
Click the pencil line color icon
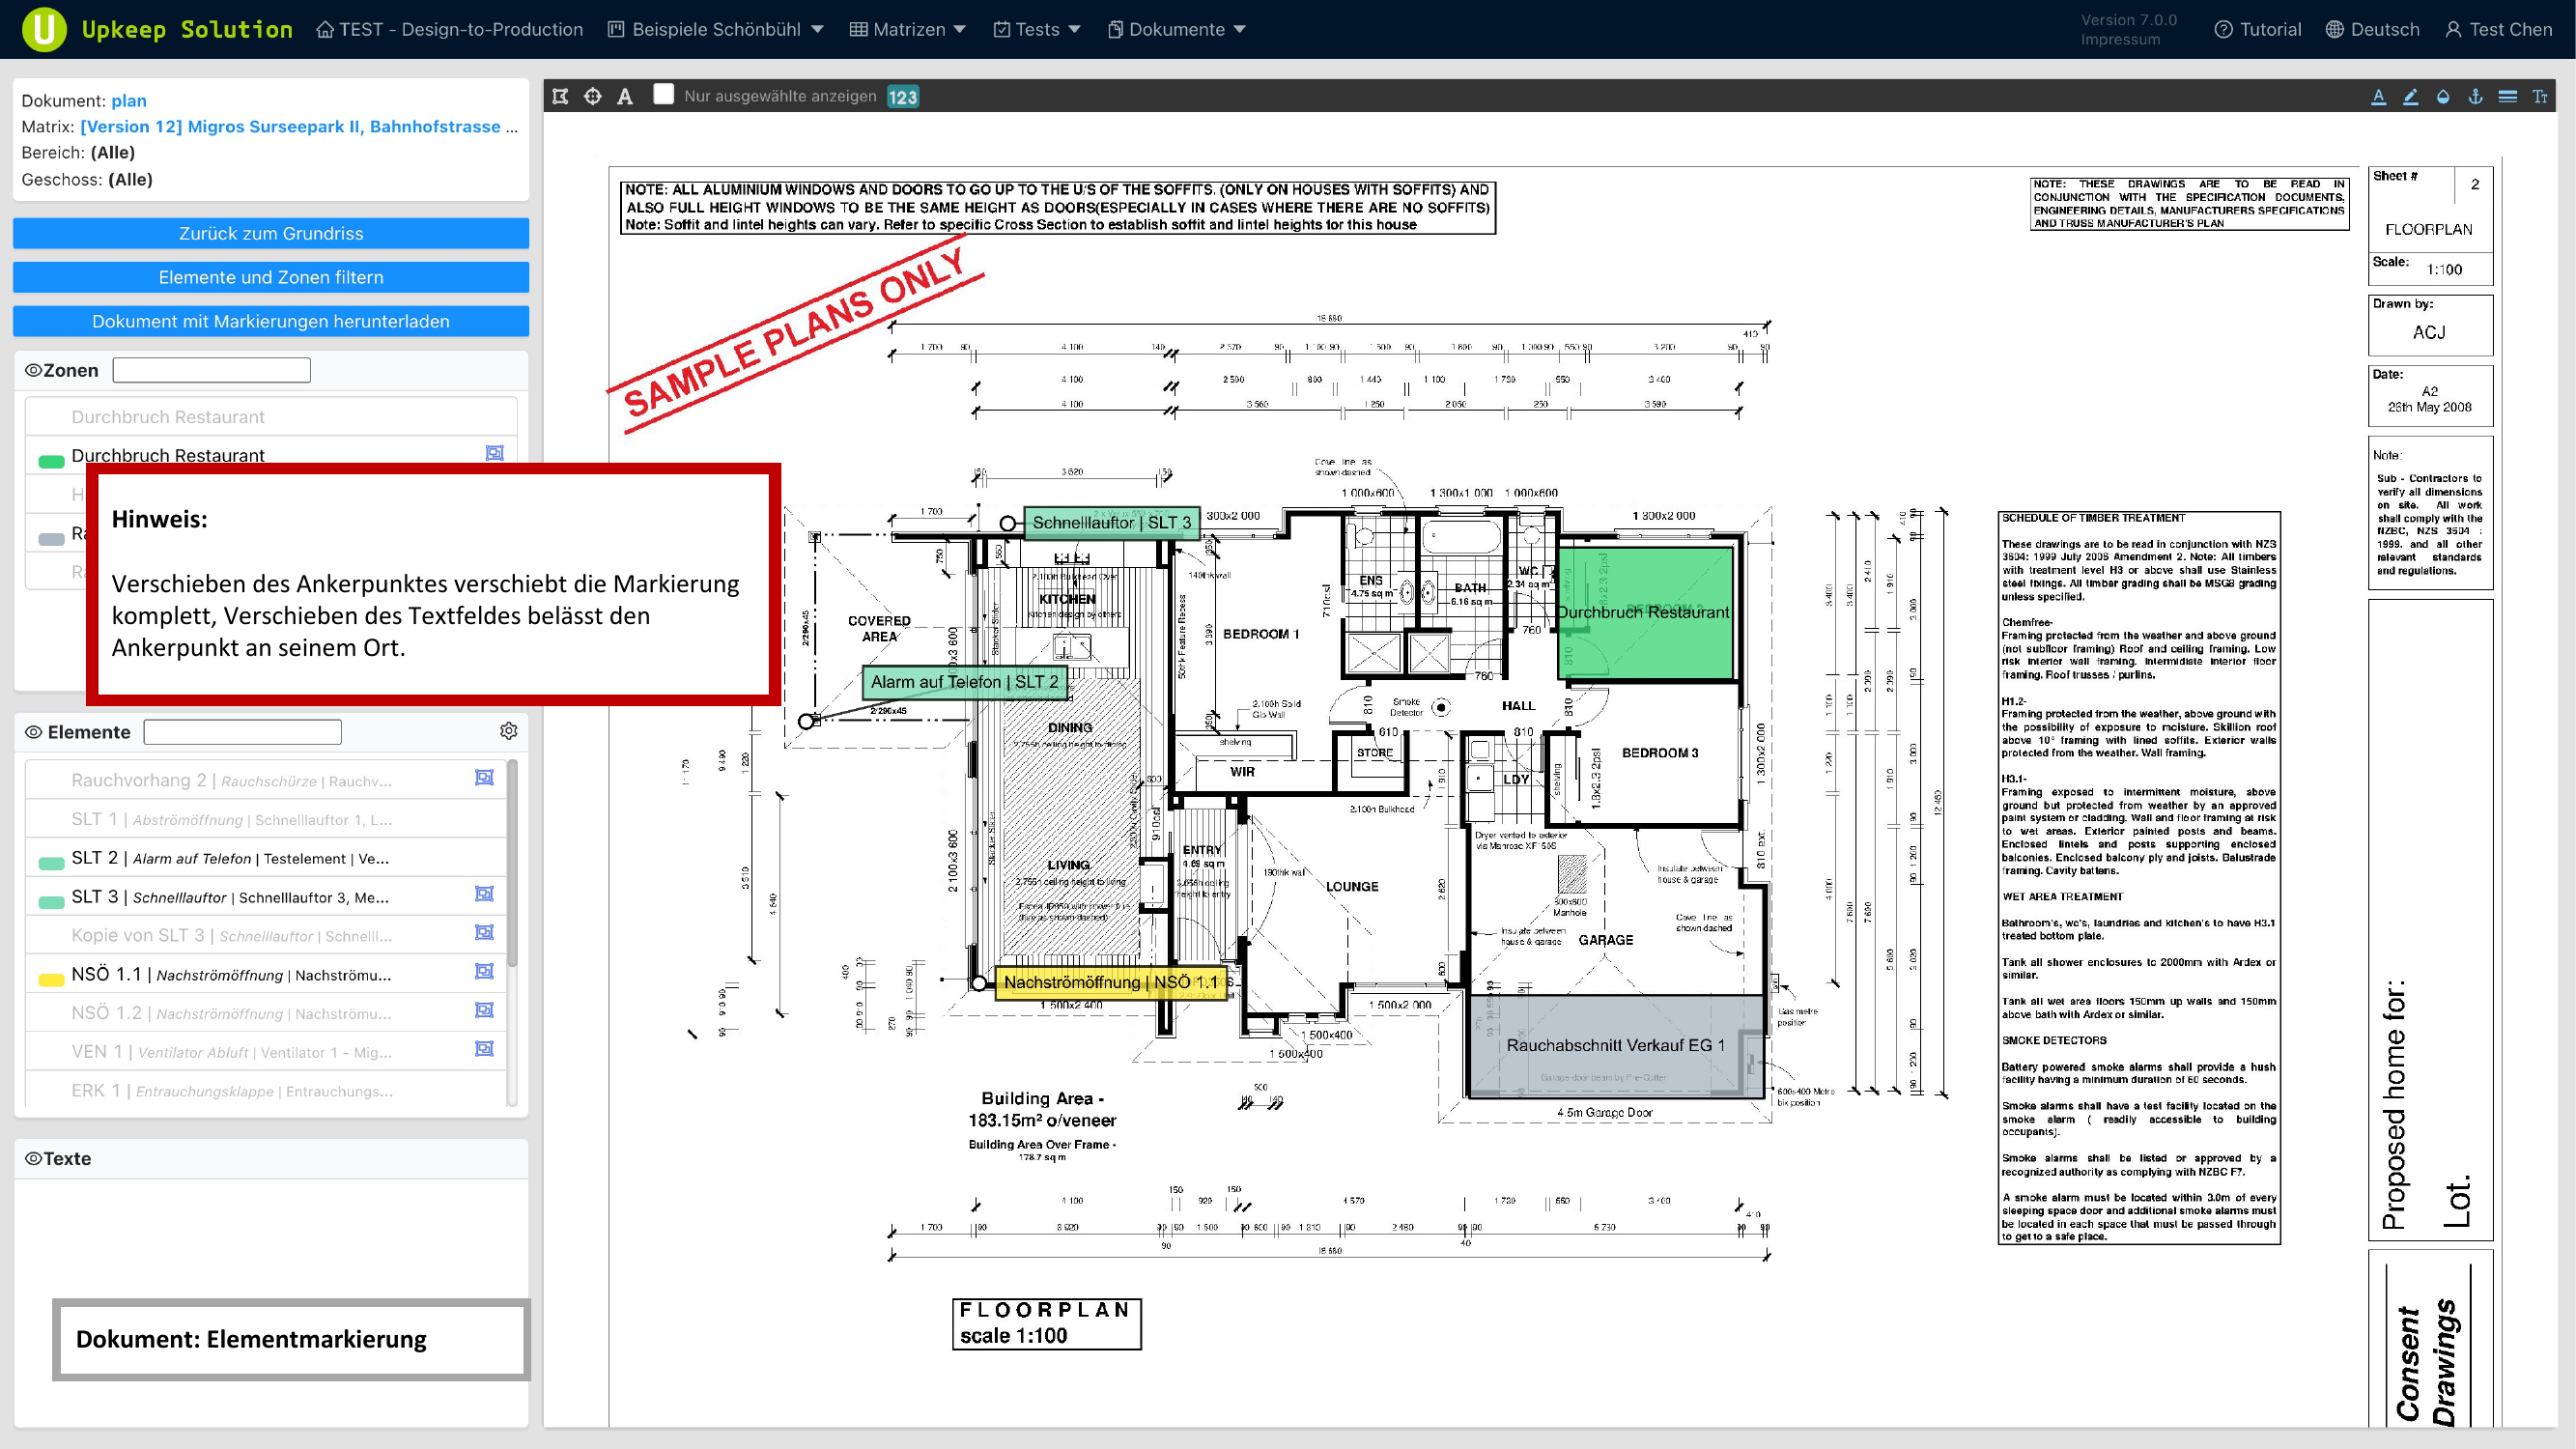[x=2411, y=96]
